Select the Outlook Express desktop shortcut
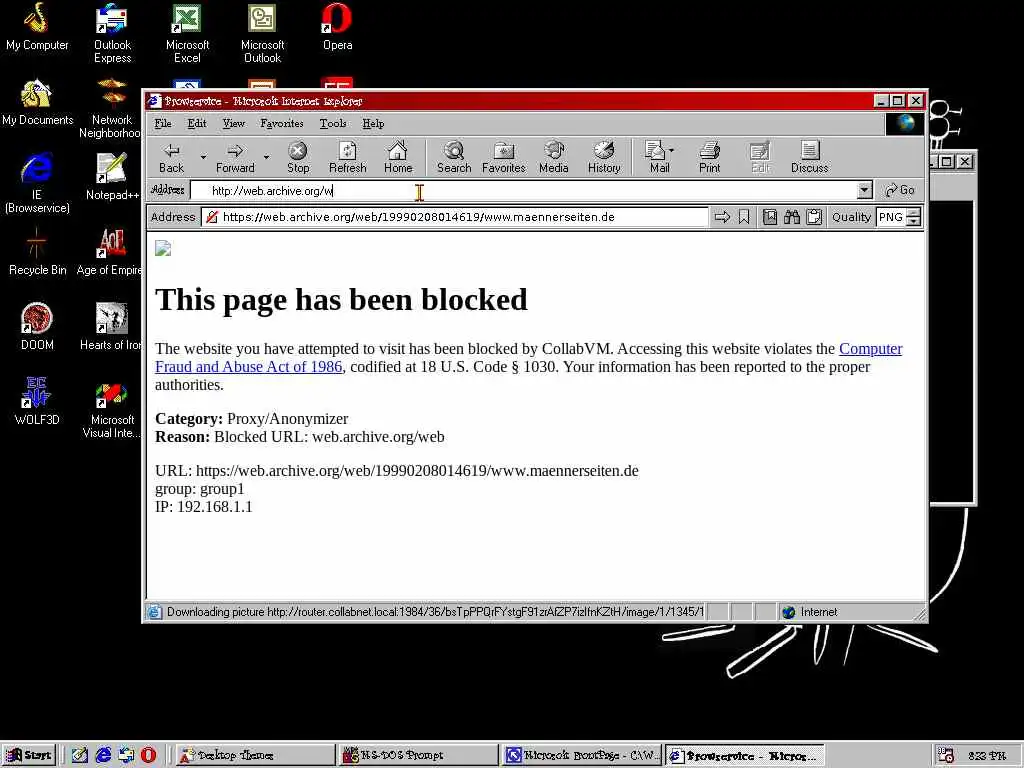 [x=112, y=33]
